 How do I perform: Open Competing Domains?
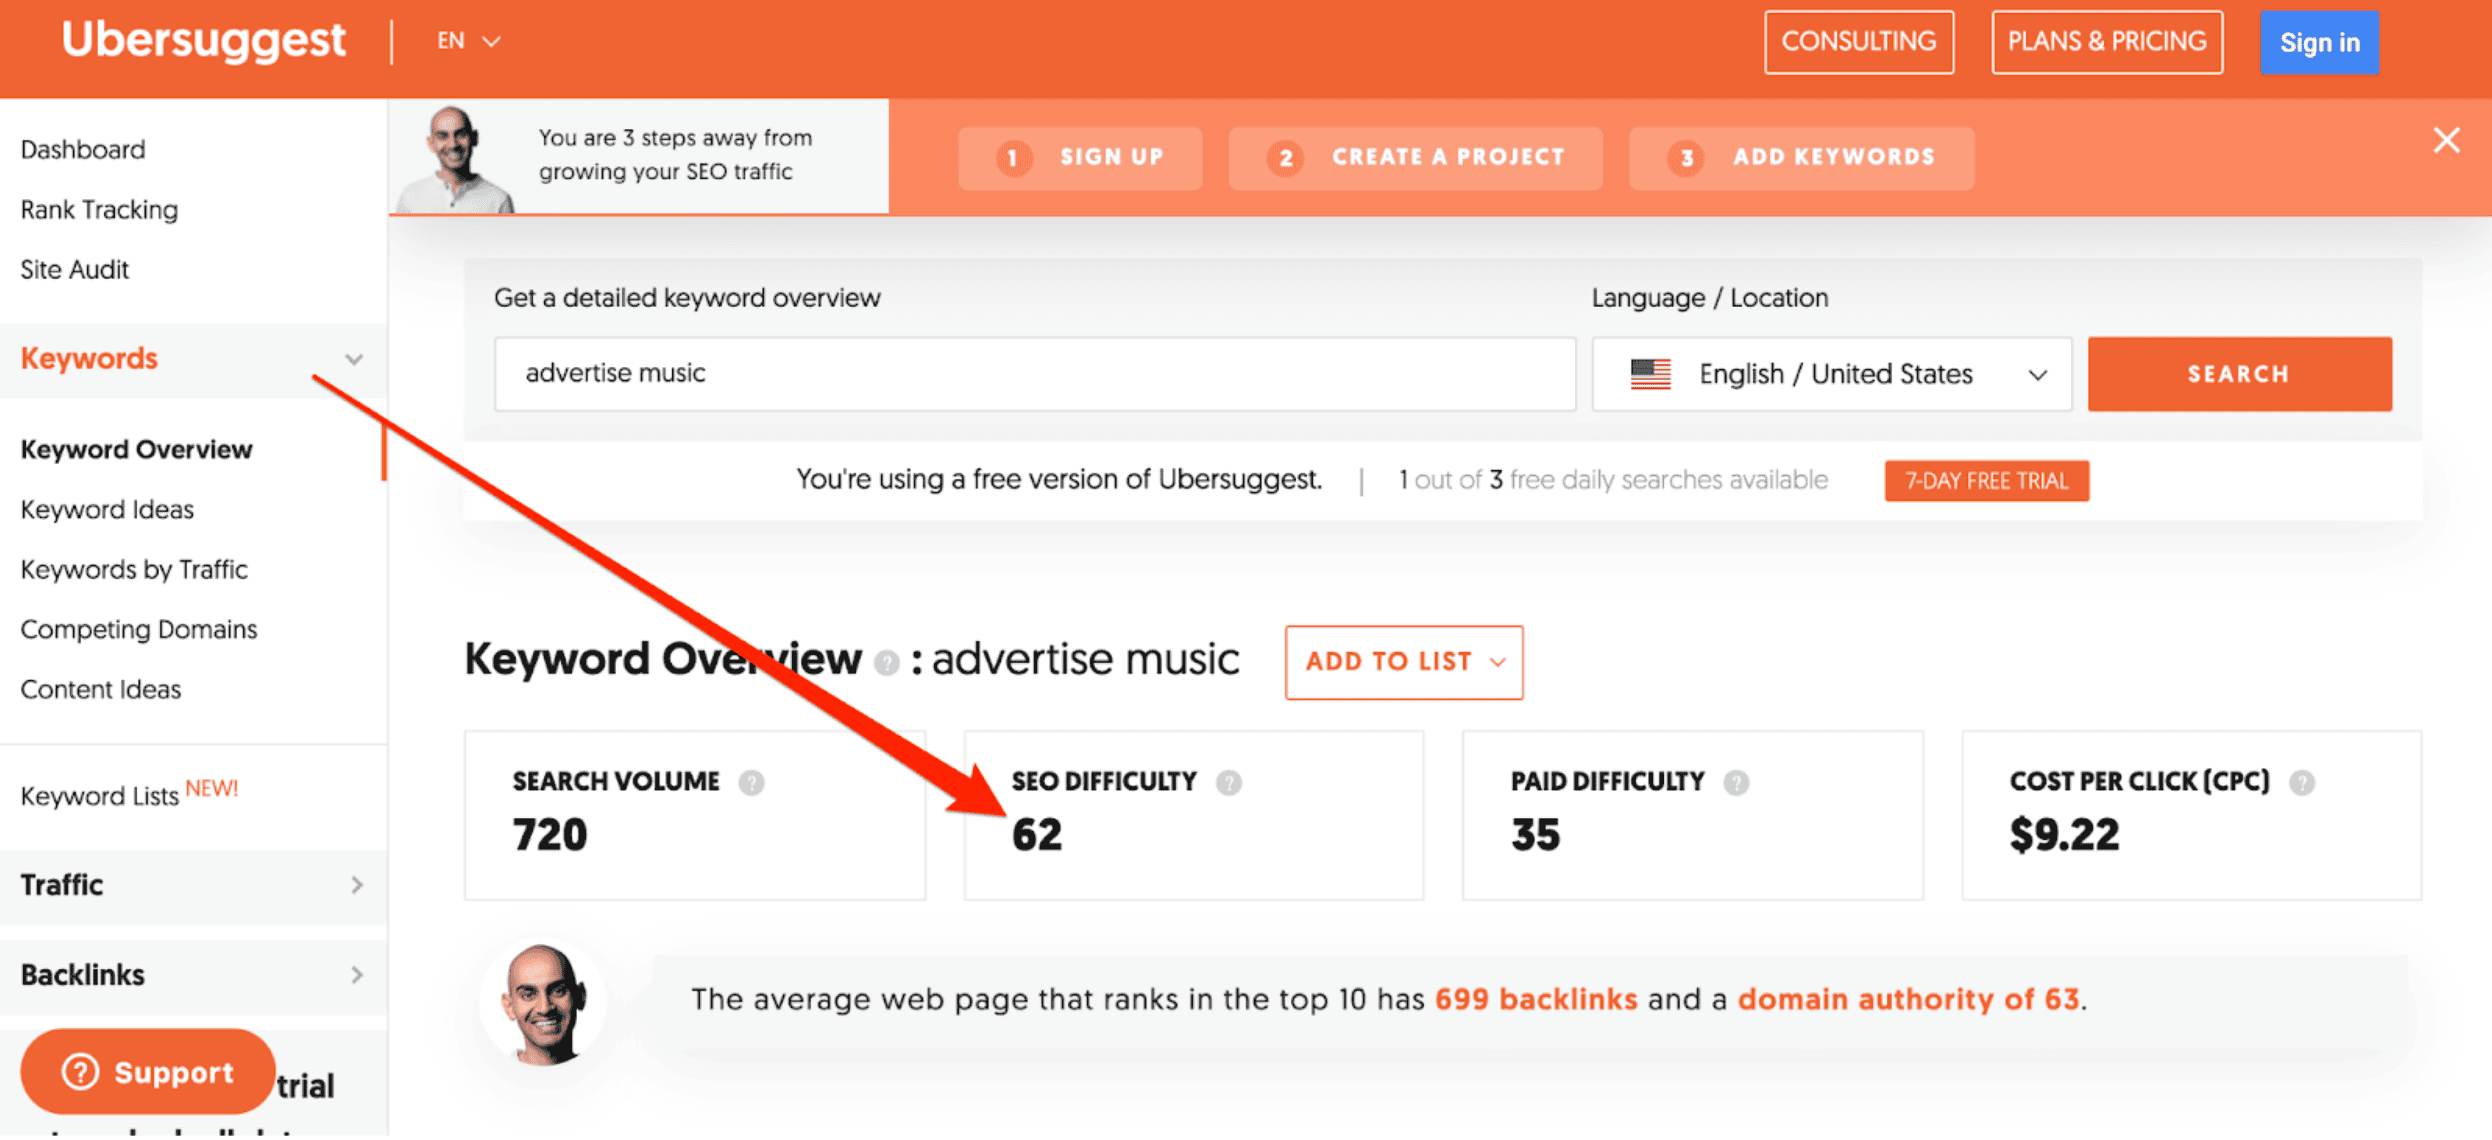coord(139,630)
